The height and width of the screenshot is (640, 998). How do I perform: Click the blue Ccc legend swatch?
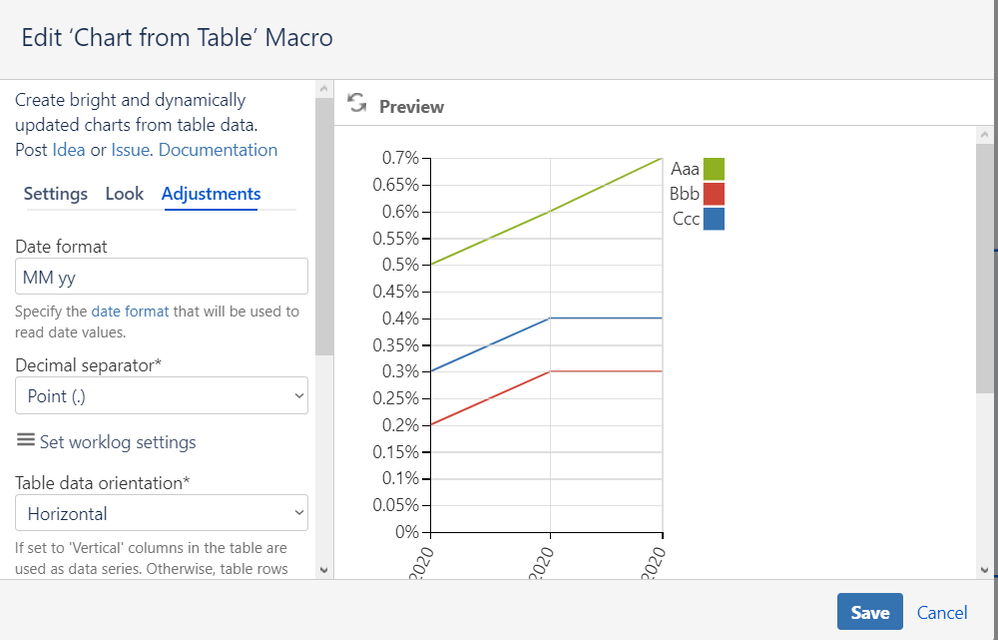point(713,219)
